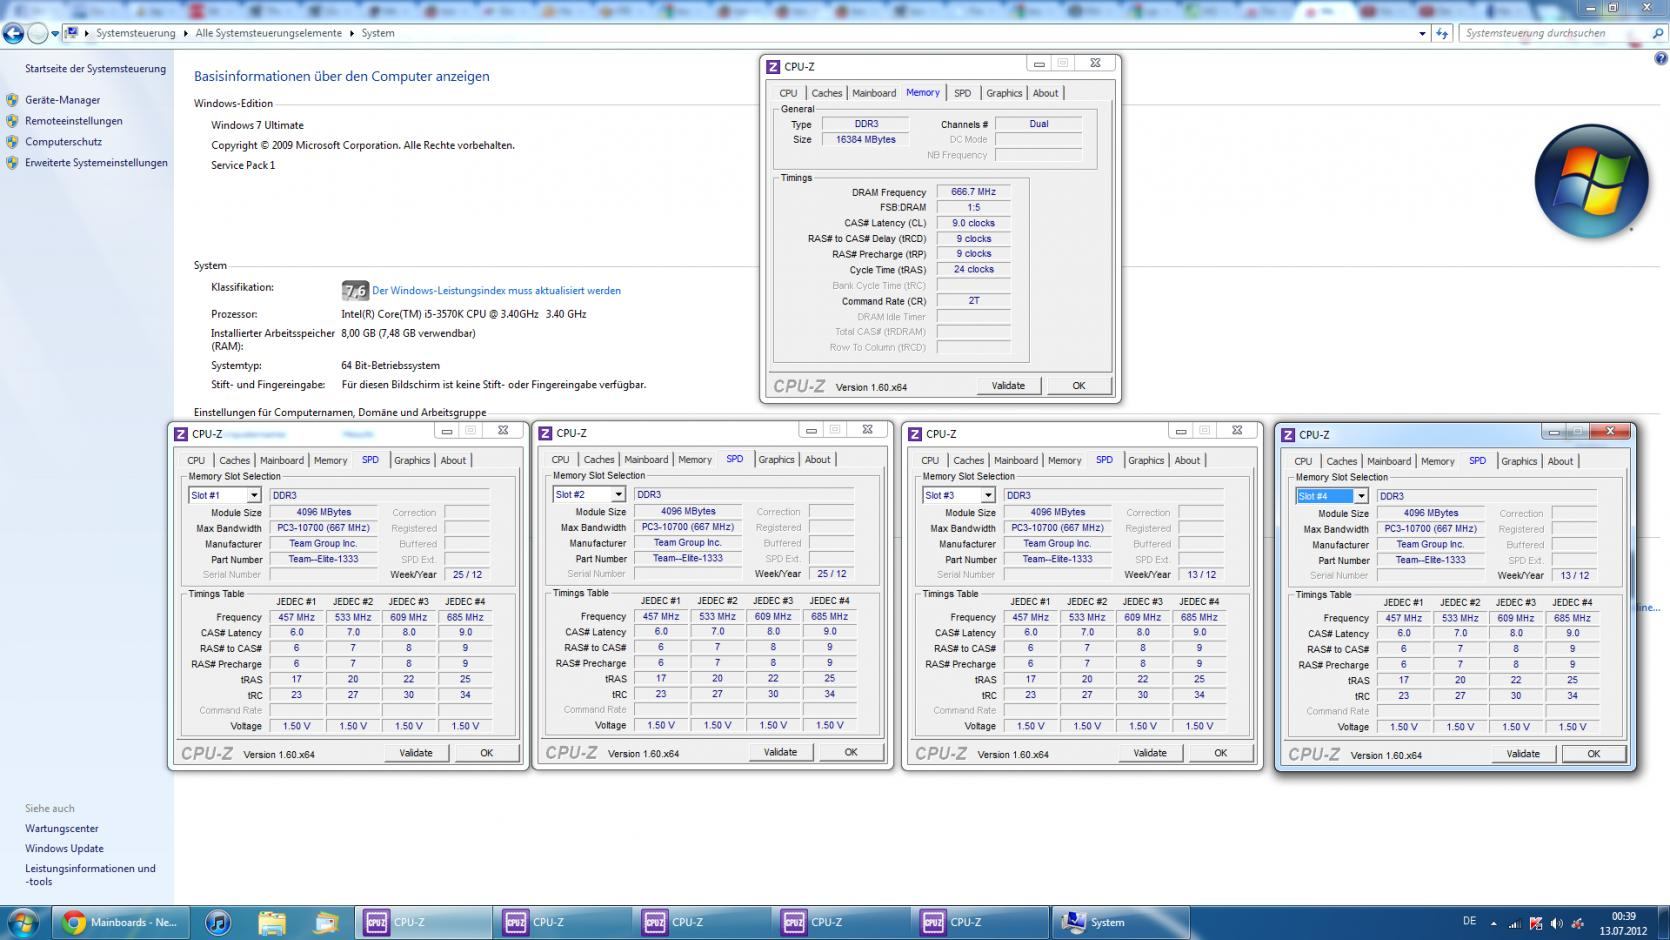Click the Command Rate 2T value
Viewport: 1670px width, 940px height.
973,301
